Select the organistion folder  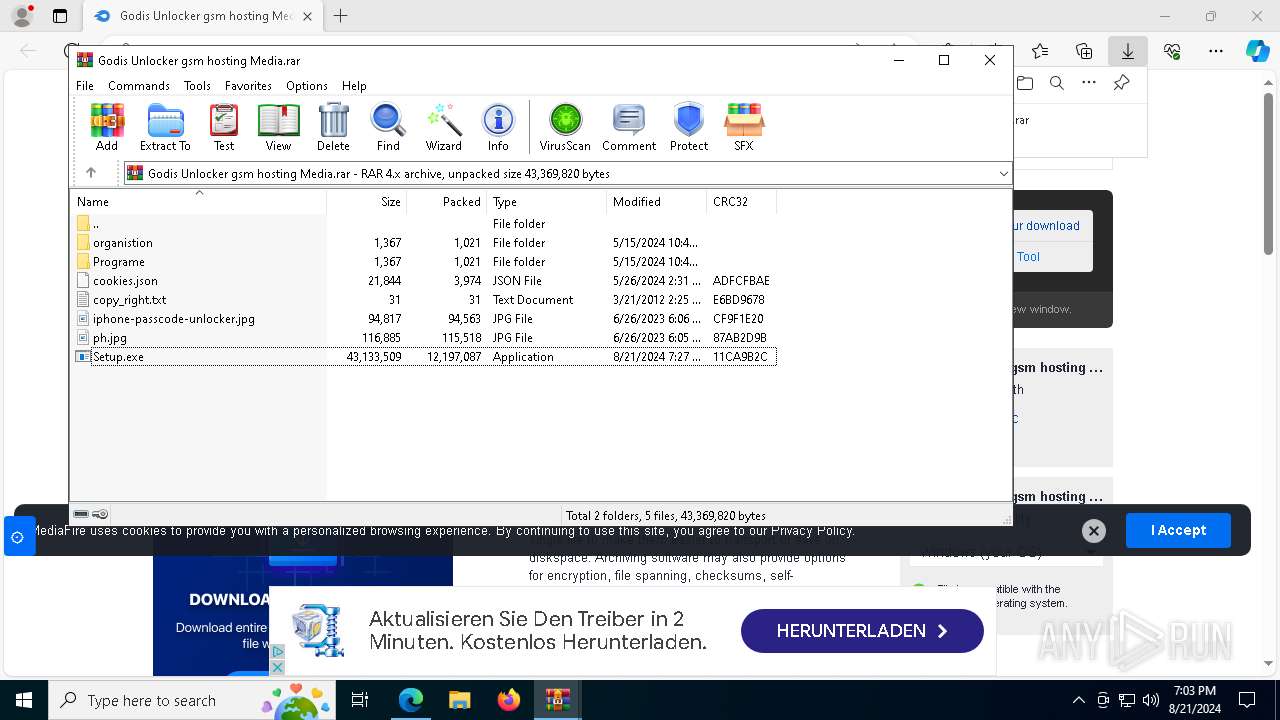425,243
